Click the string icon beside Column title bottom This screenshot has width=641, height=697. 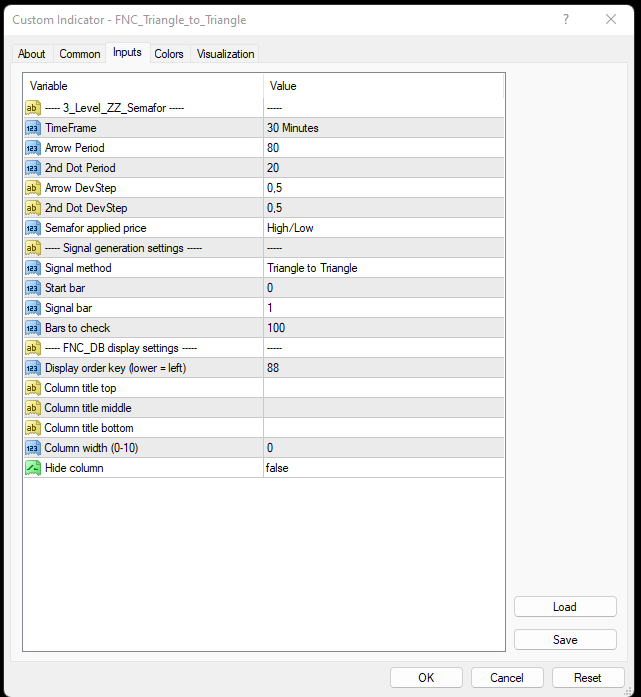coord(33,428)
